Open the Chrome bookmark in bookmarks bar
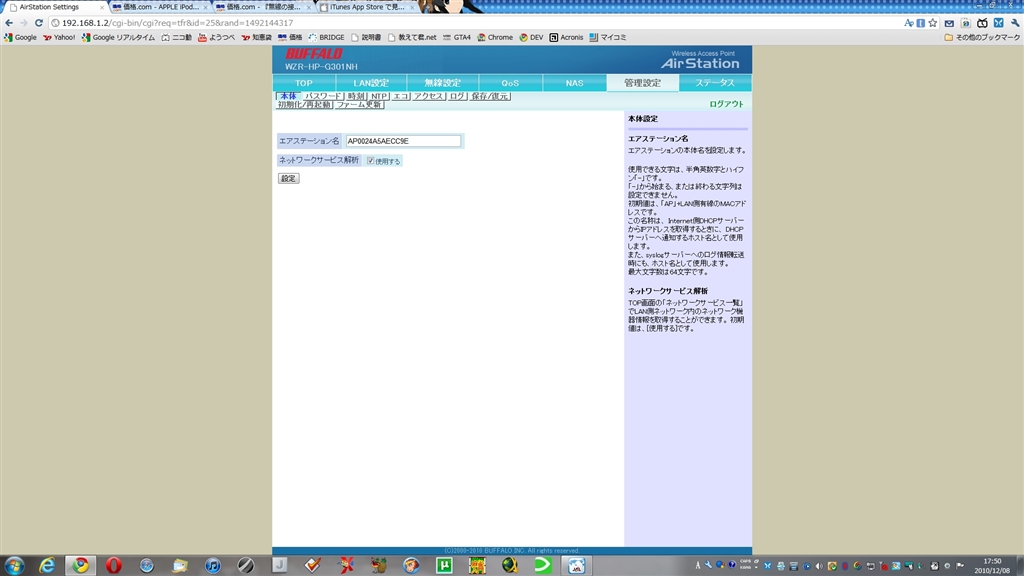 [x=495, y=38]
